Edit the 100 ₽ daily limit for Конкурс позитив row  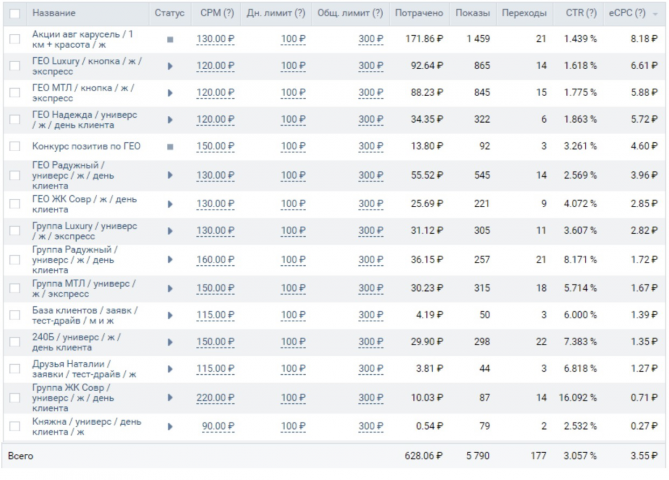(x=293, y=146)
